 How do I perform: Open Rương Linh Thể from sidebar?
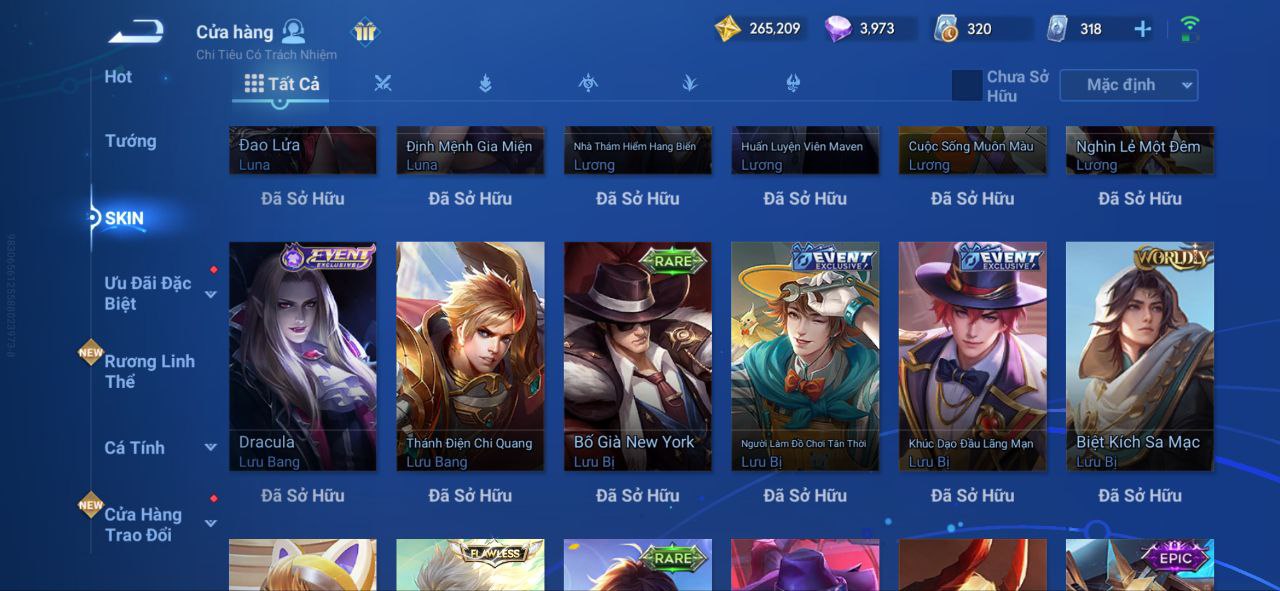150,371
